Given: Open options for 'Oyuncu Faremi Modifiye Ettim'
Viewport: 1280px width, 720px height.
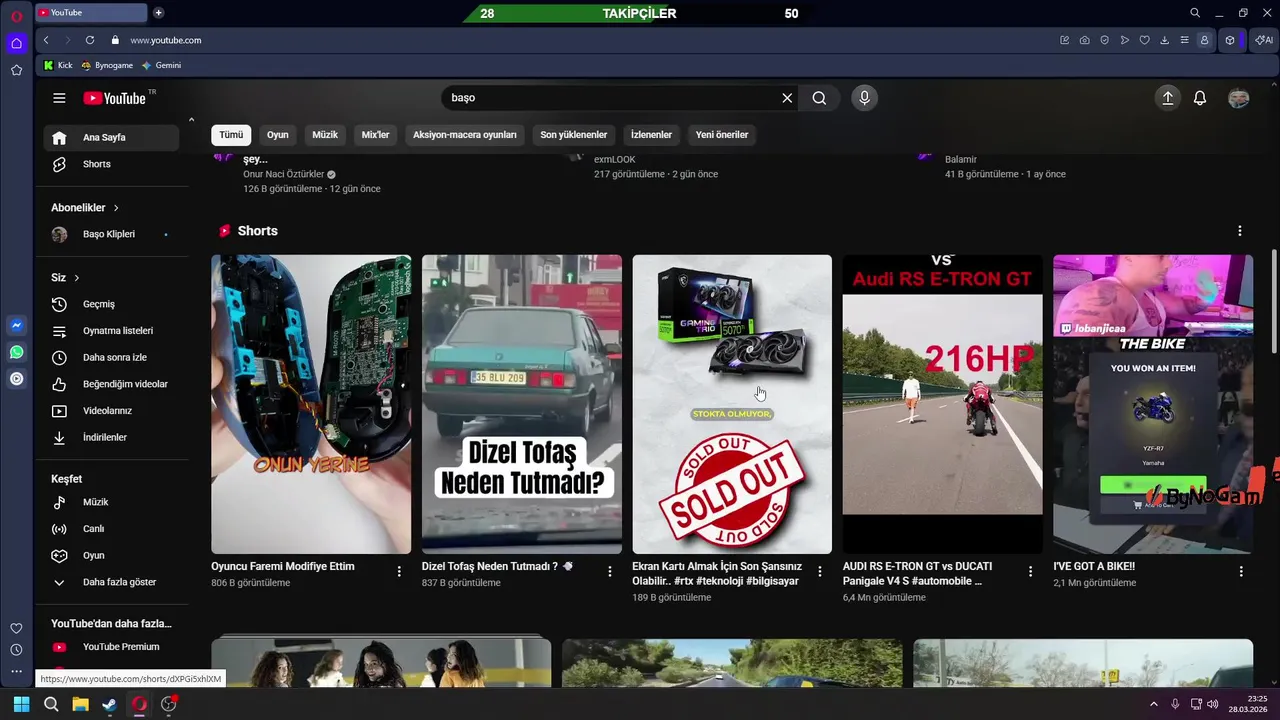Looking at the screenshot, I should point(399,571).
